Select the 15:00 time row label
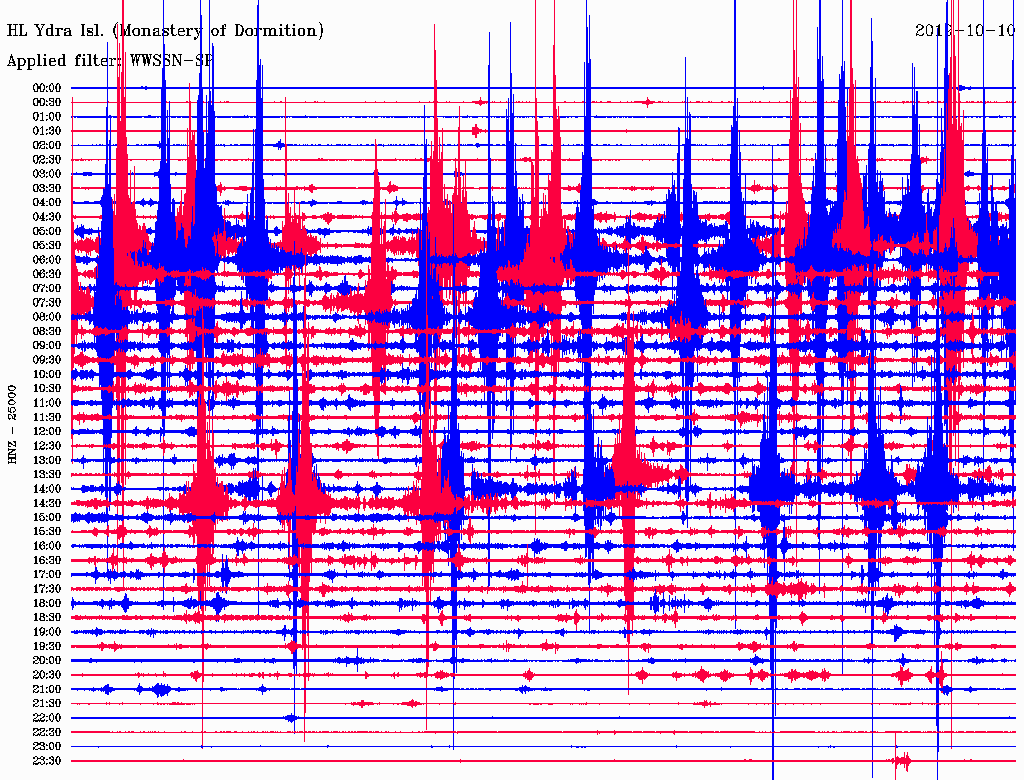The height and width of the screenshot is (780, 1024). click(47, 517)
